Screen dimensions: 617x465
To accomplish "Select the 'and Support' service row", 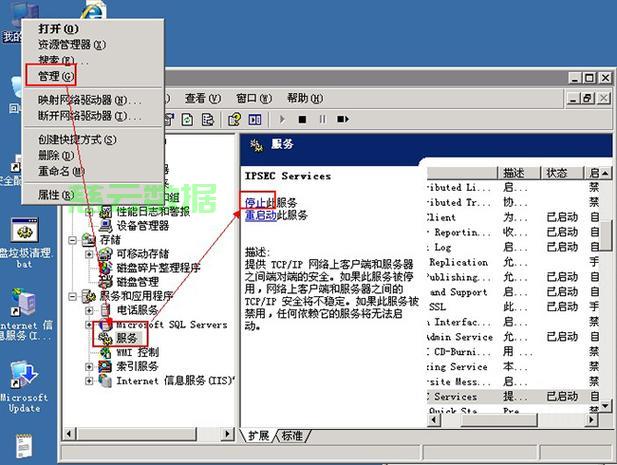I will click(x=513, y=292).
